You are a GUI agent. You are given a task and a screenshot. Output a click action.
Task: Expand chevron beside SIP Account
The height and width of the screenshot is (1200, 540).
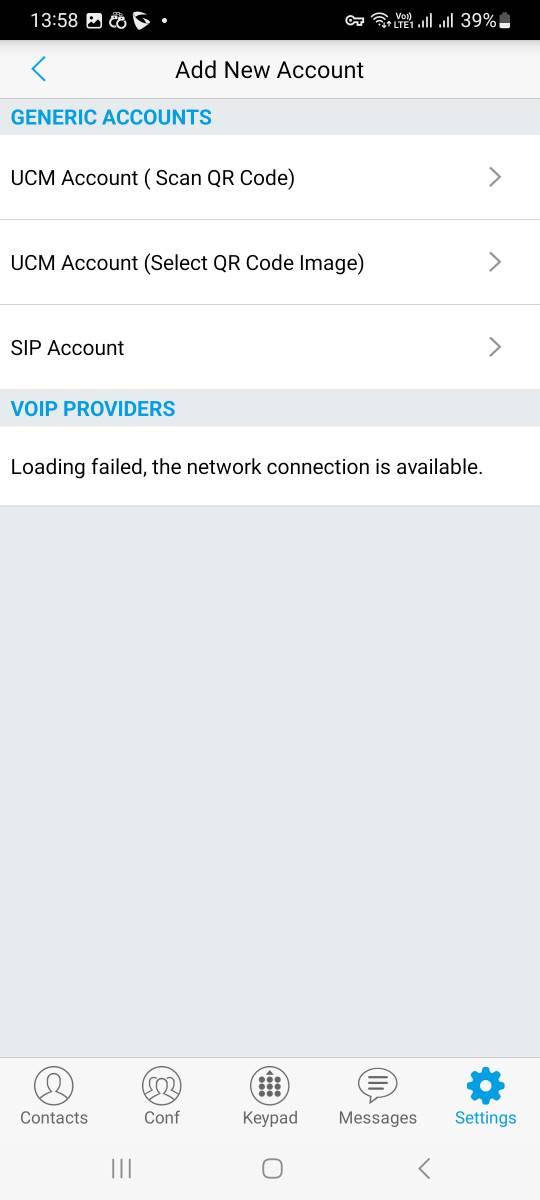coord(495,347)
